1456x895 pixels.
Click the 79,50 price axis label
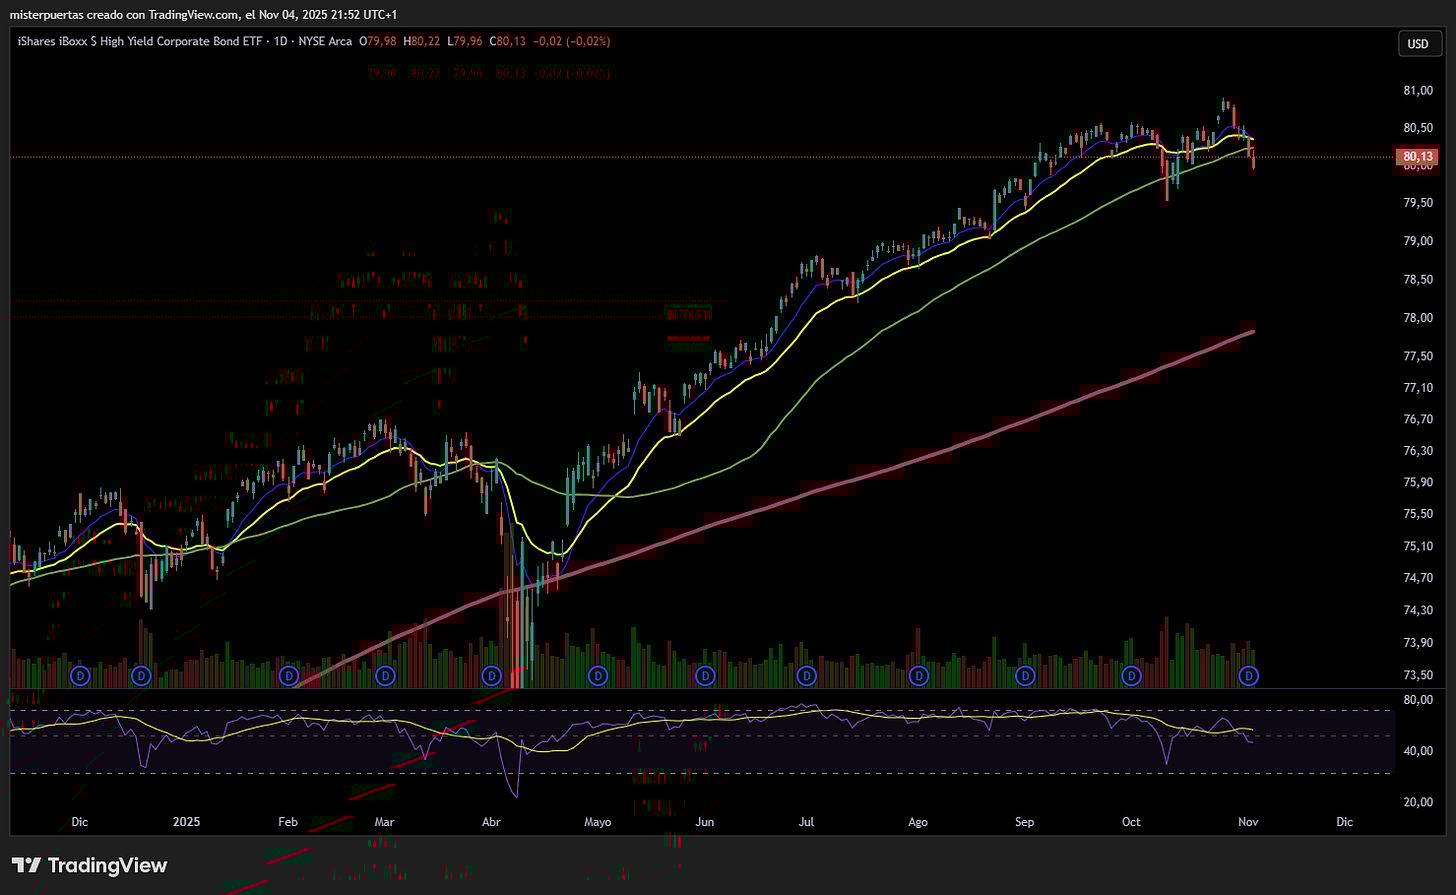point(1417,203)
